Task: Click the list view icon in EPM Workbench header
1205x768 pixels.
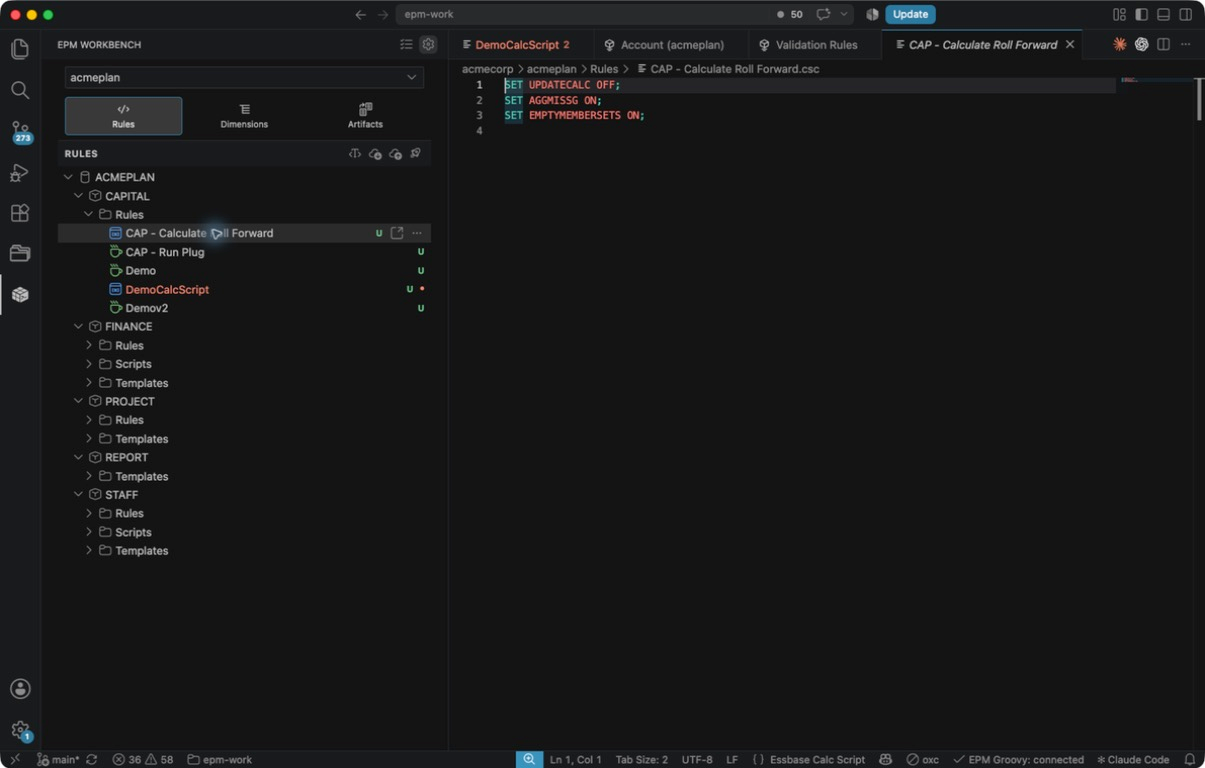Action: 406,45
